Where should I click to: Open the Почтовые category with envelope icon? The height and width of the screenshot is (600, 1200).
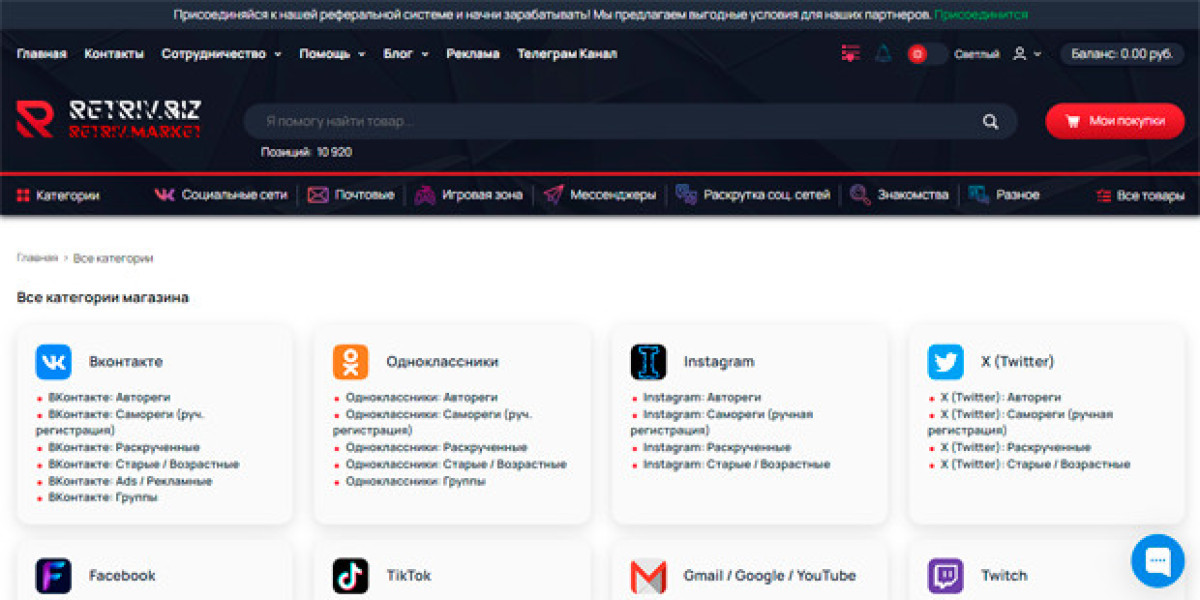[317, 194]
